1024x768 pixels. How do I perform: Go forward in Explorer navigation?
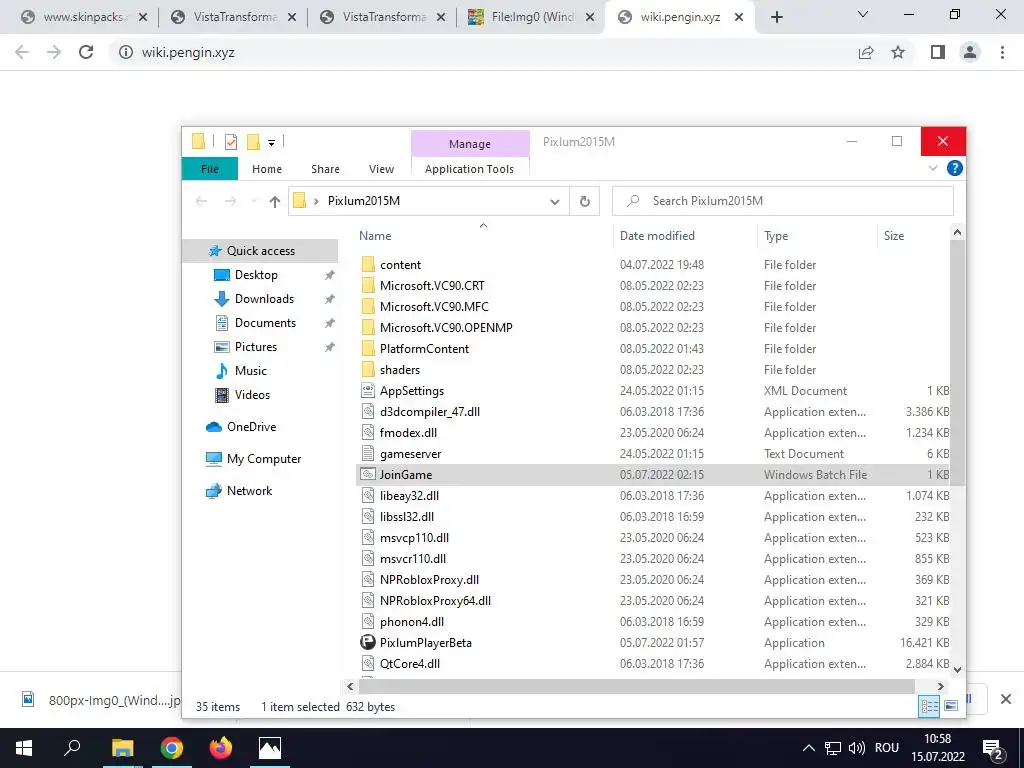pyautogui.click(x=230, y=201)
